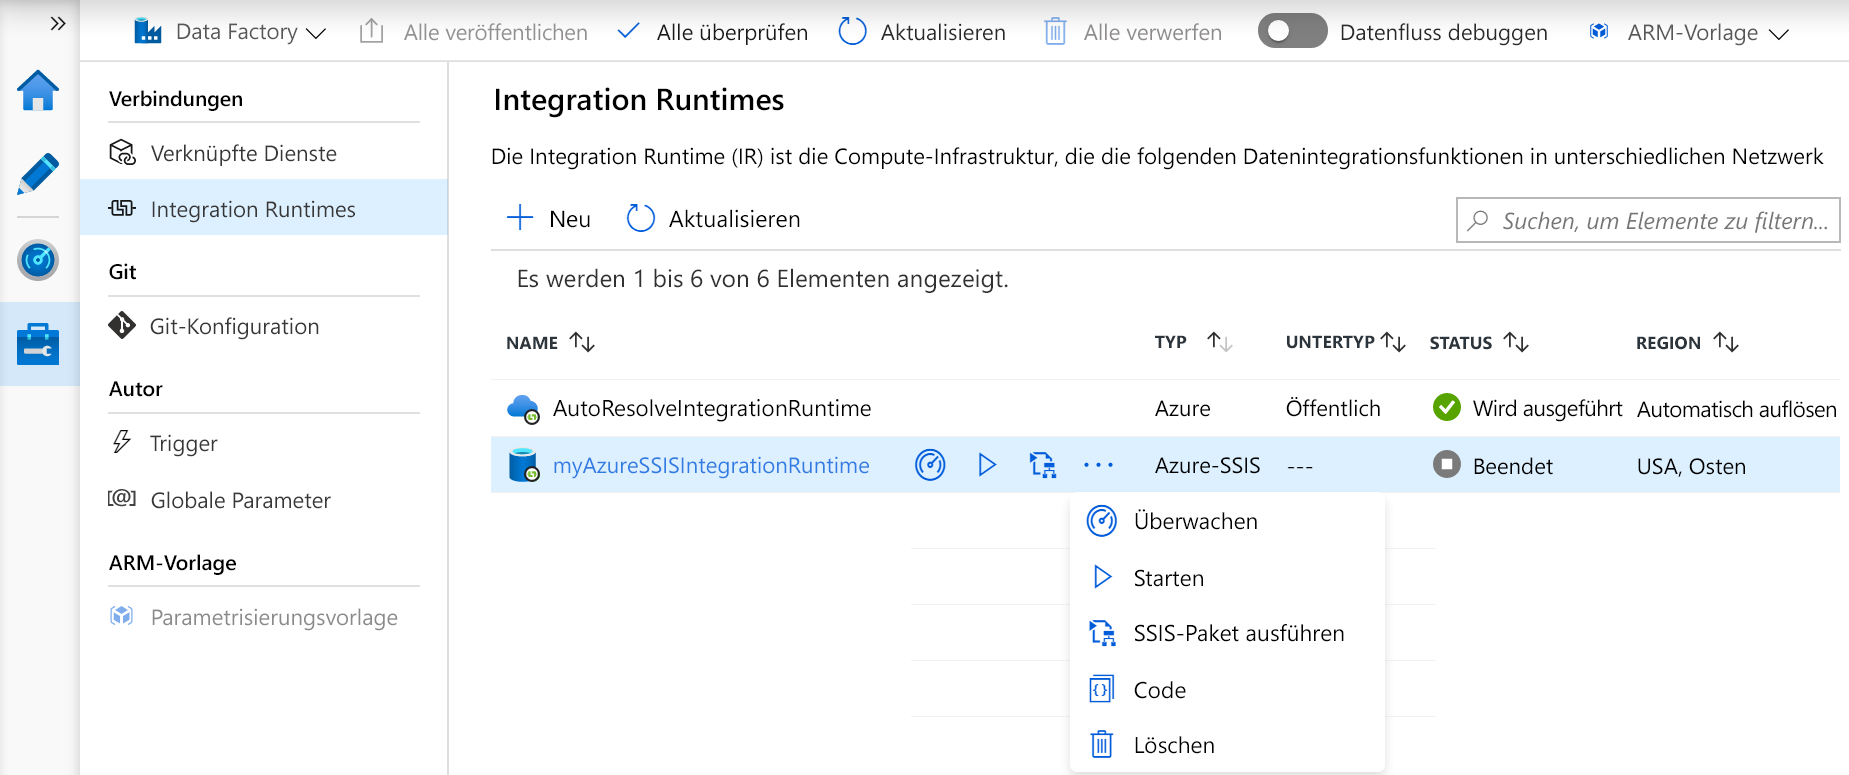Choose Überwachen from the context menu
The image size is (1849, 775).
pyautogui.click(x=1227, y=521)
